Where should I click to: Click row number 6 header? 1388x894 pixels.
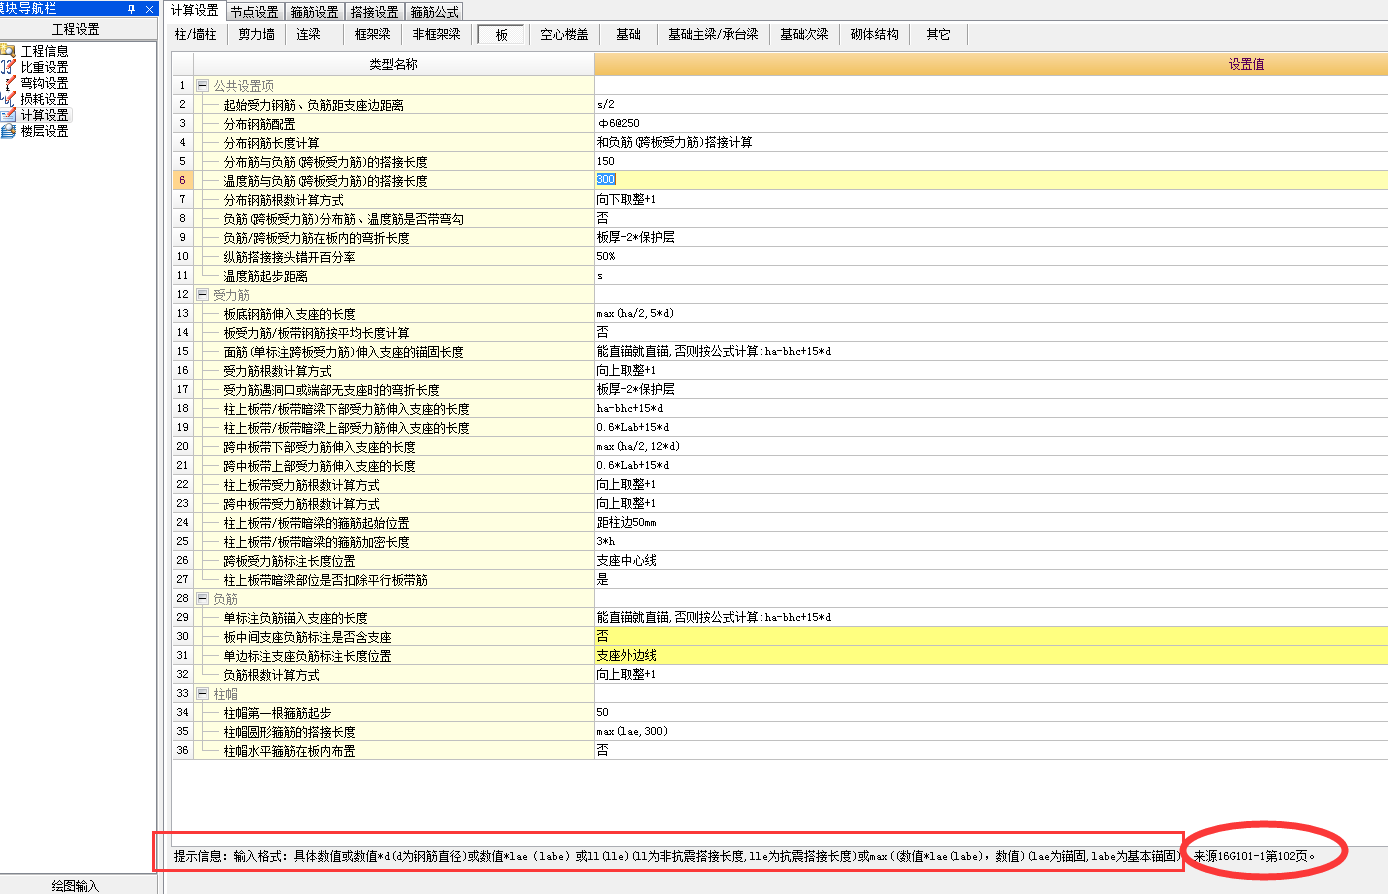click(x=183, y=181)
